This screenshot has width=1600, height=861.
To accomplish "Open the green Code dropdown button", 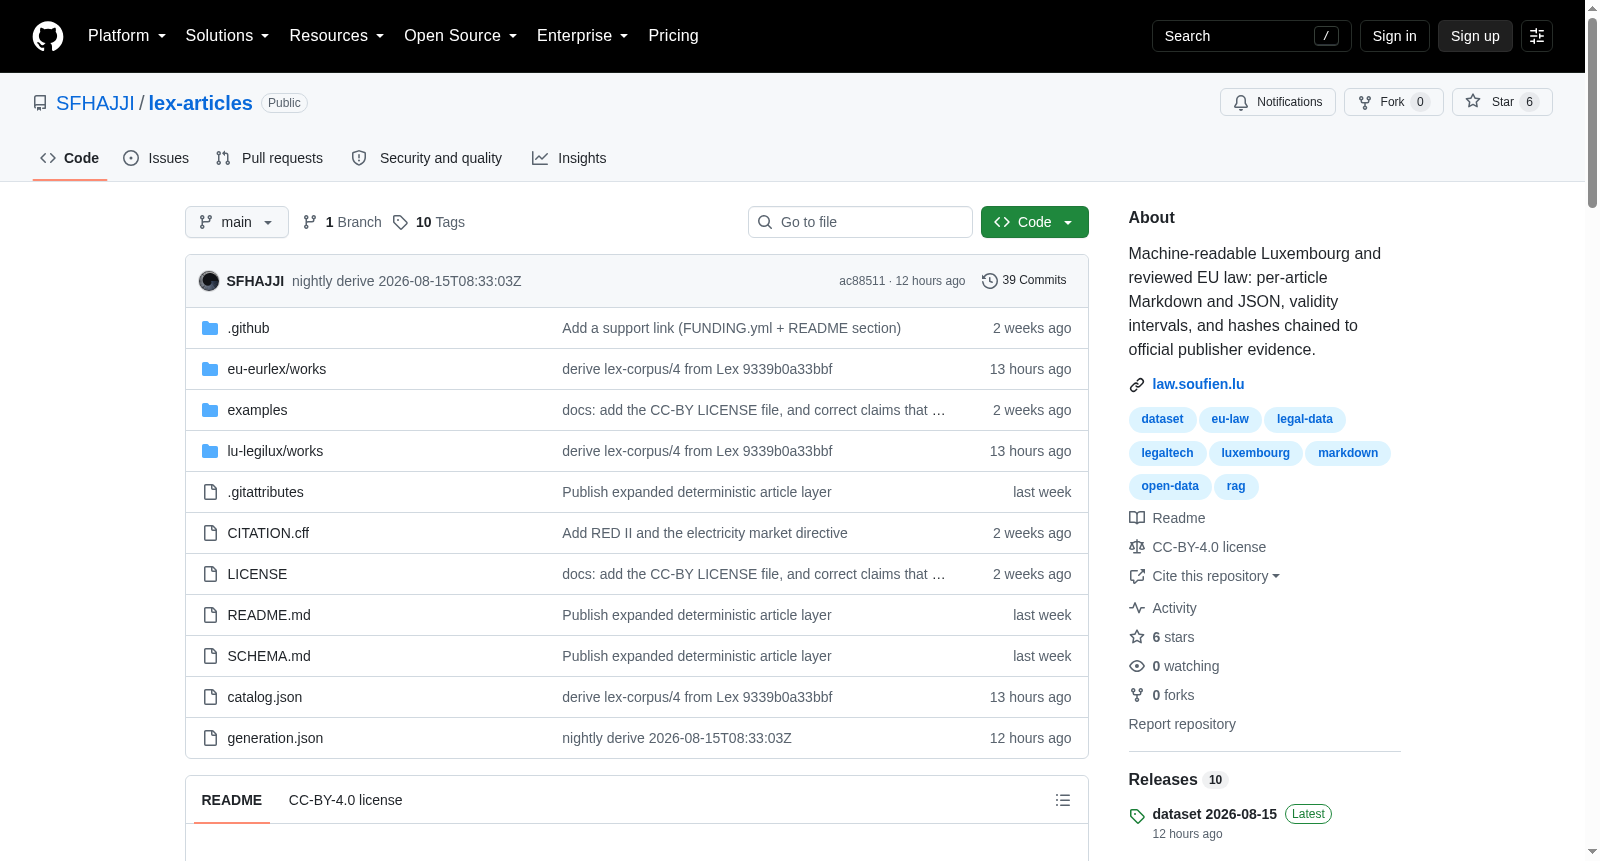I will pyautogui.click(x=1035, y=222).
